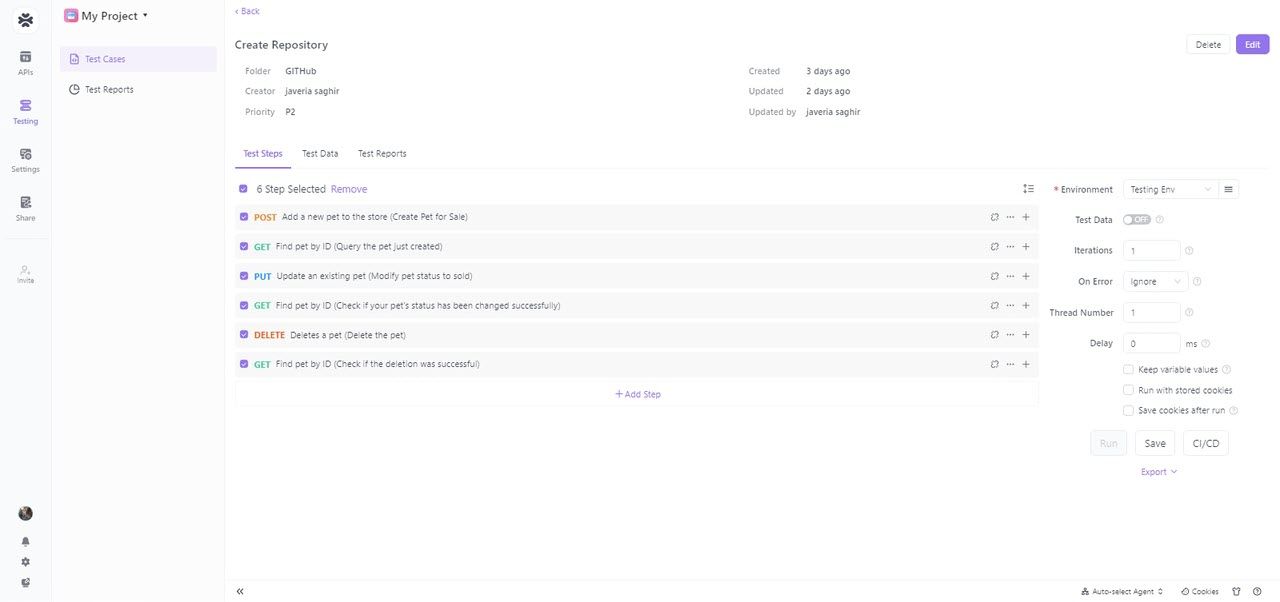Open the CI/CD button

tap(1206, 444)
